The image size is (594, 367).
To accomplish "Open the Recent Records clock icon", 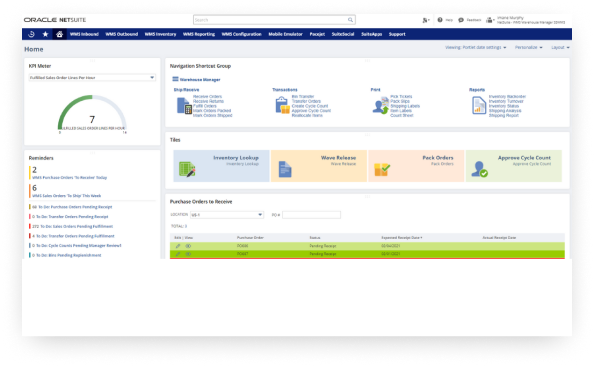I will pos(31,34).
